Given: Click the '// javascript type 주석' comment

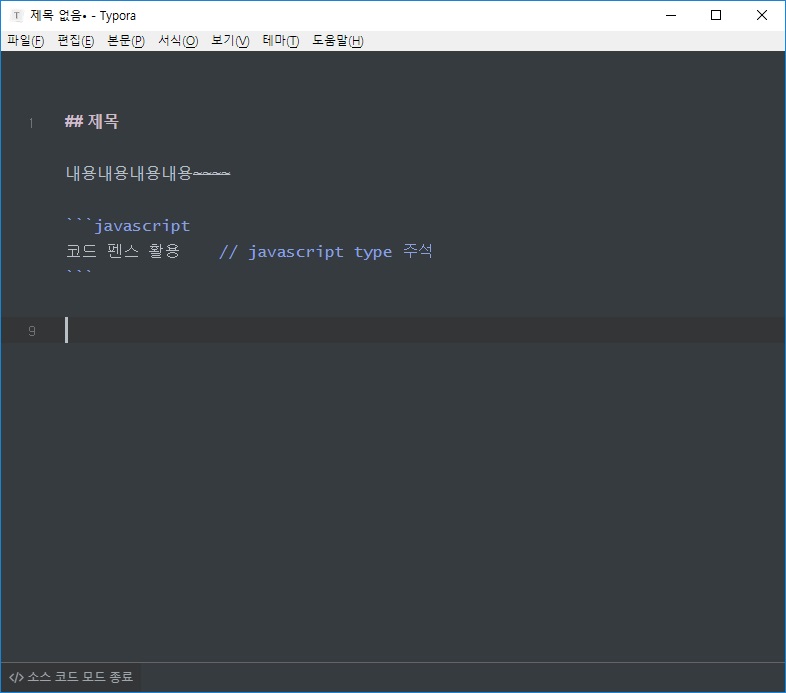Looking at the screenshot, I should (x=325, y=251).
